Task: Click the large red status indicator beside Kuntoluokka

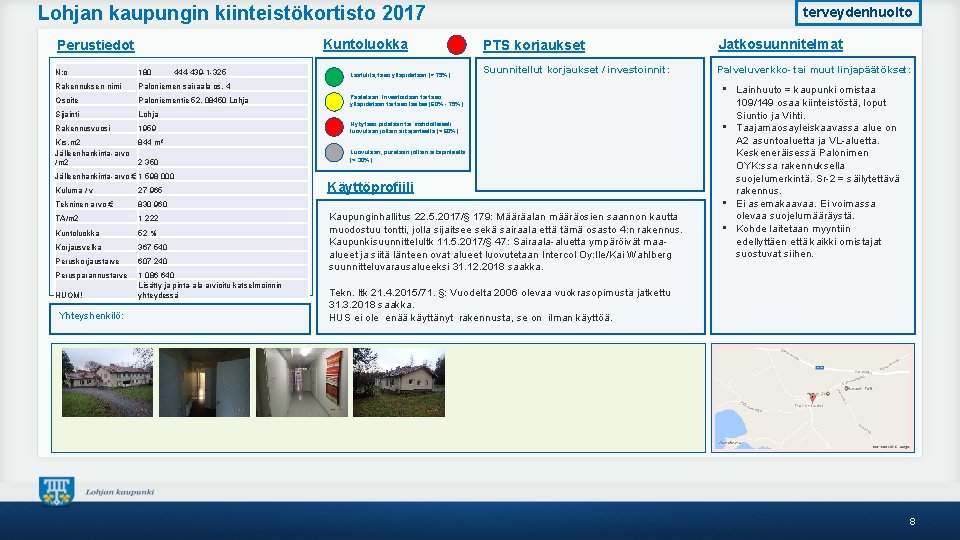Action: [457, 45]
